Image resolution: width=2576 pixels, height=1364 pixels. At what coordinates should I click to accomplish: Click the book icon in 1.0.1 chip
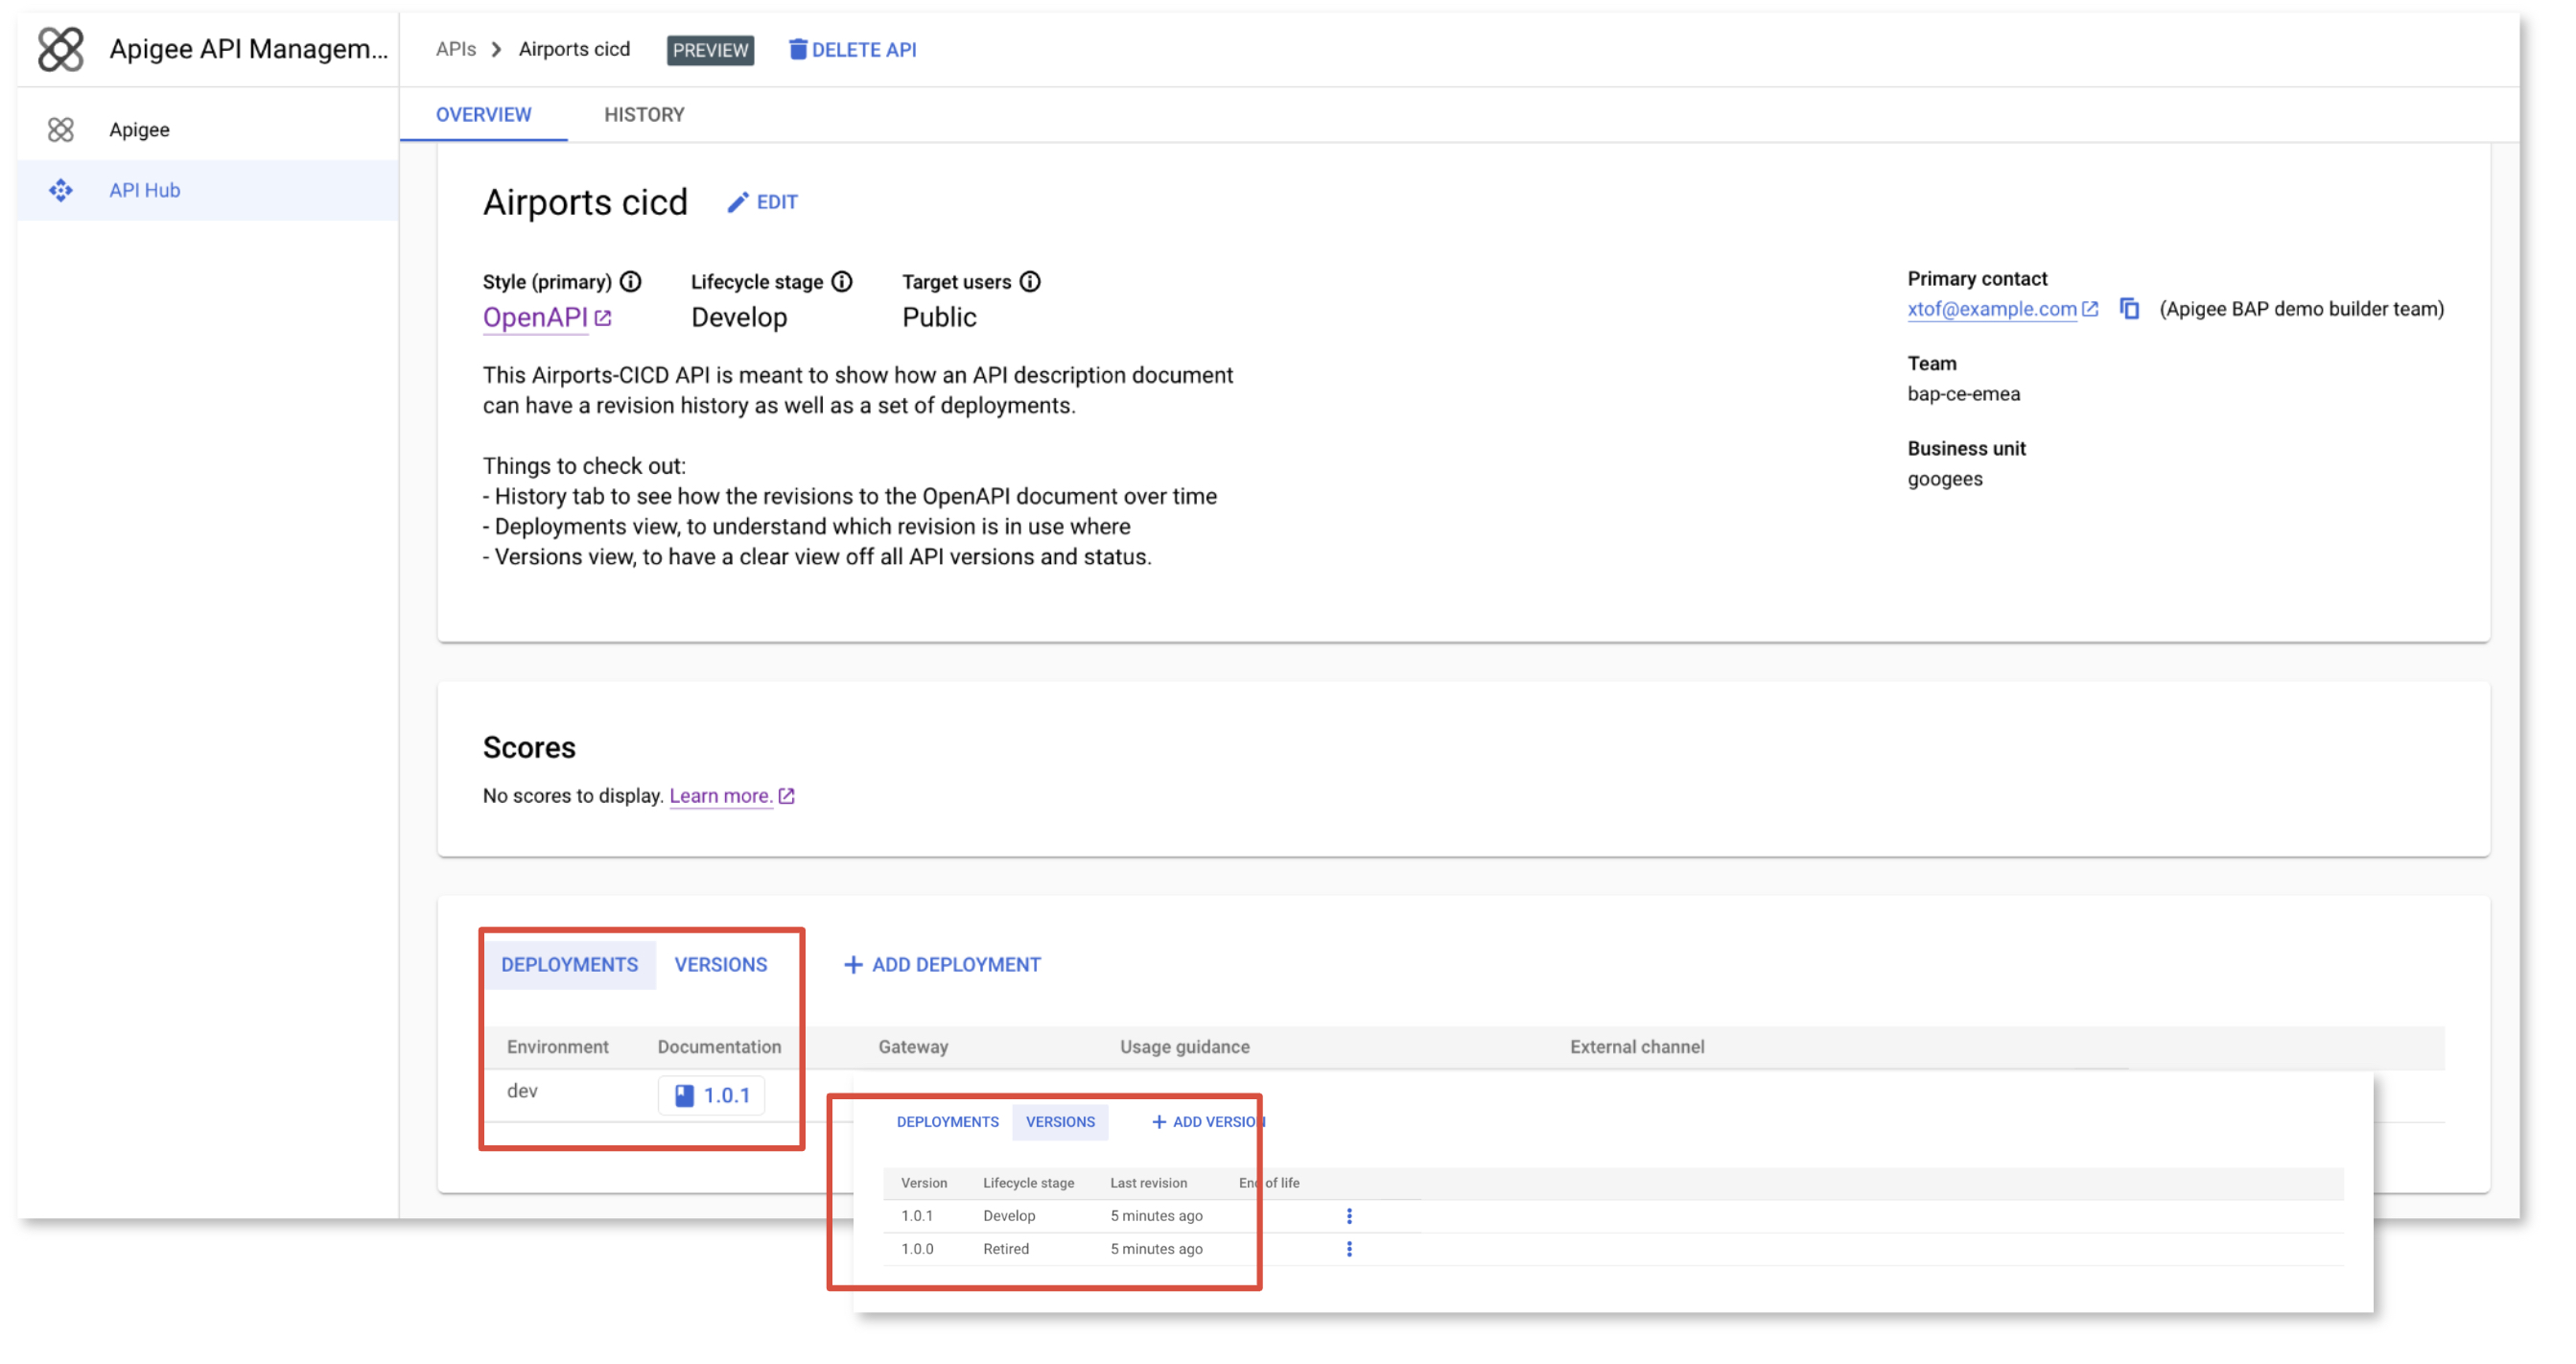click(x=684, y=1095)
